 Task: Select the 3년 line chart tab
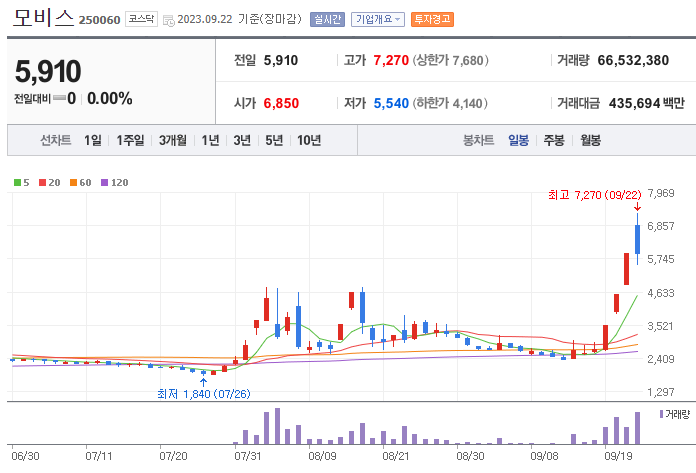242,140
